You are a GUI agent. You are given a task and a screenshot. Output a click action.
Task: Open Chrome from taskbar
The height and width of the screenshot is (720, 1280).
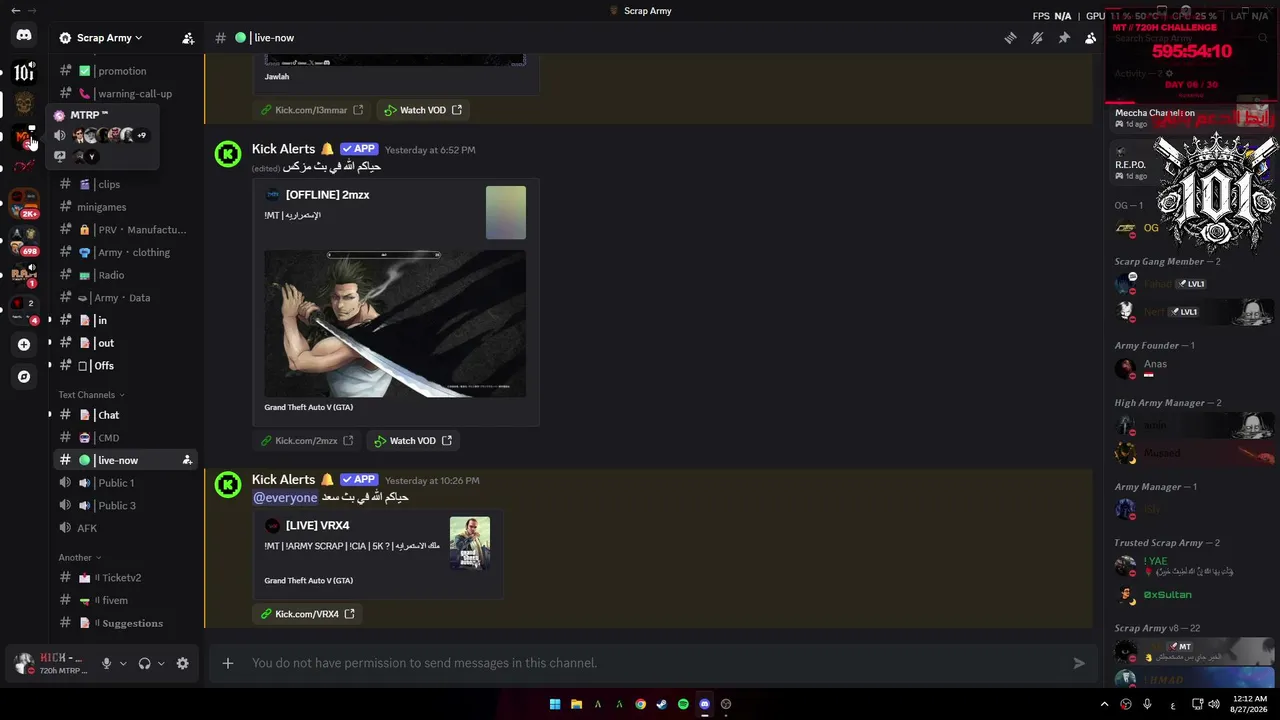click(x=640, y=704)
